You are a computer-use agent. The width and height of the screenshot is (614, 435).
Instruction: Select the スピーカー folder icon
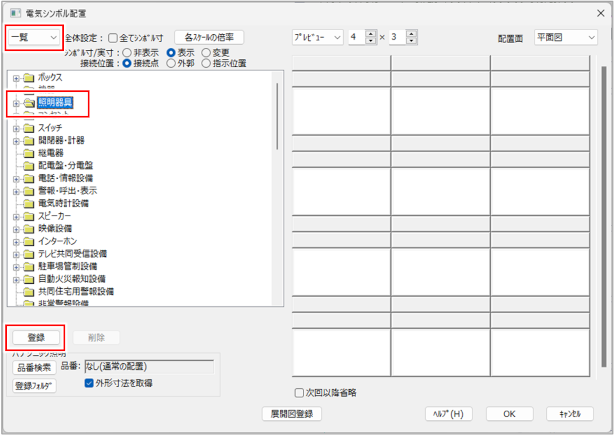click(28, 215)
